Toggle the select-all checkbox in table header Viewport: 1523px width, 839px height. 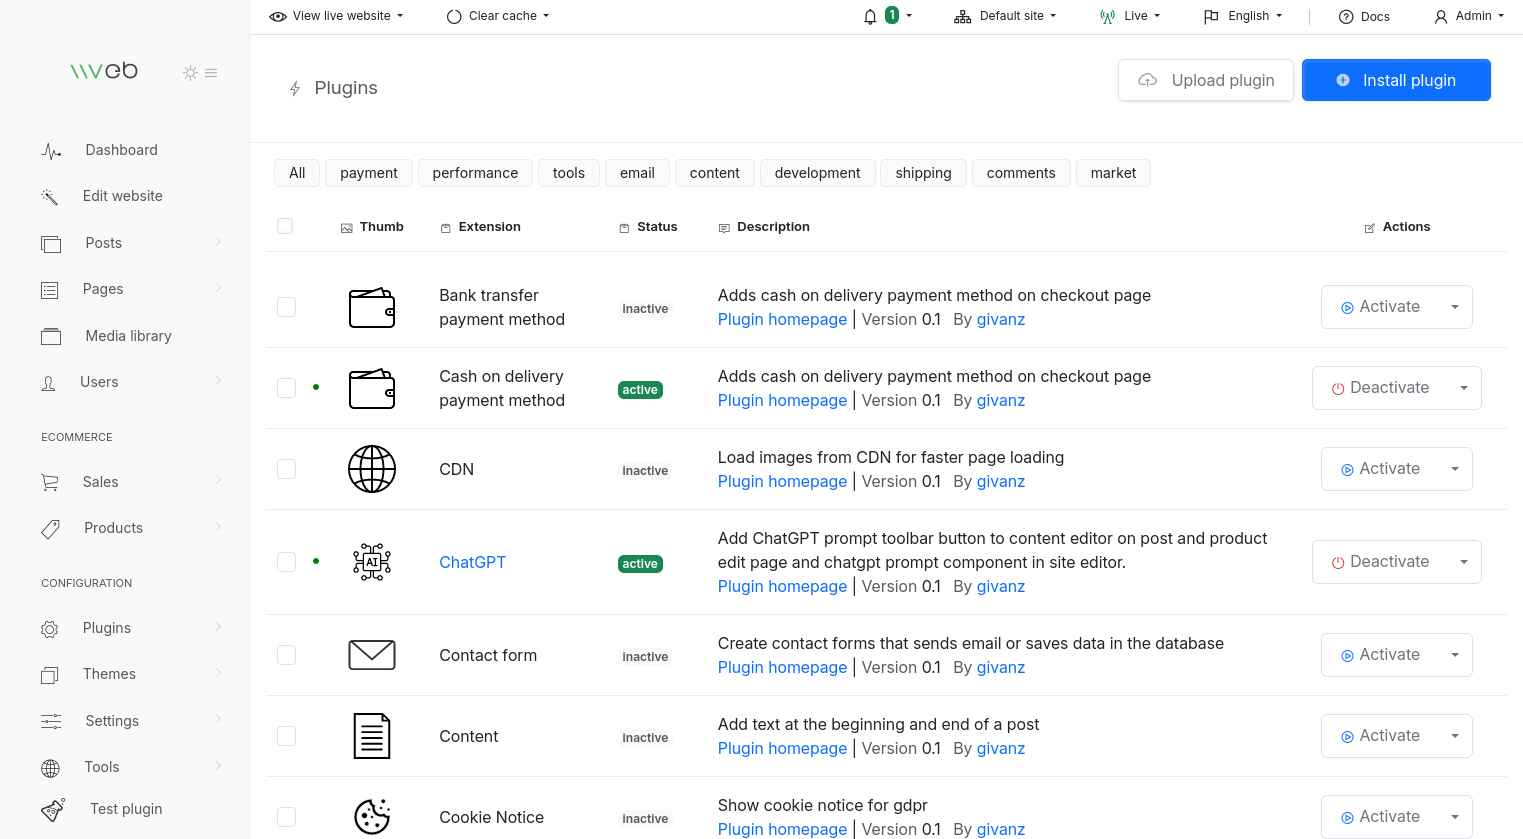coord(285,226)
